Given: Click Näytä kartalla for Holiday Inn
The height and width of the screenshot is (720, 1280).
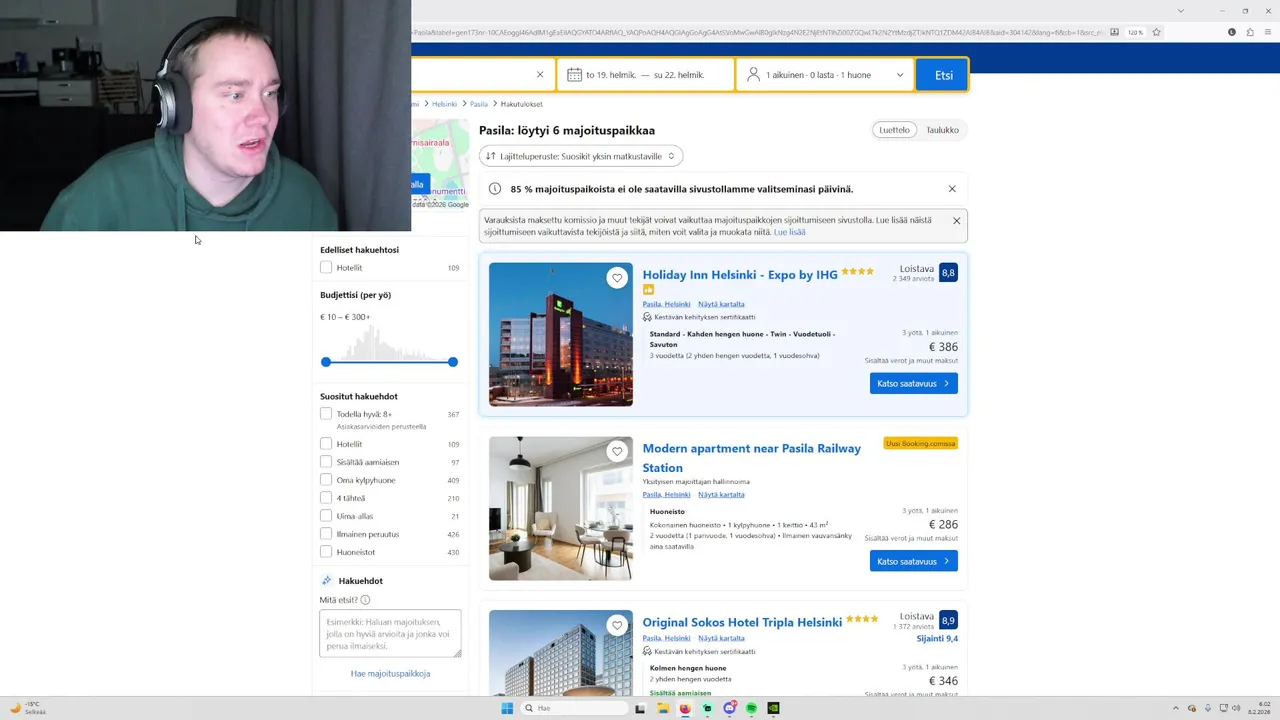Looking at the screenshot, I should tap(721, 304).
